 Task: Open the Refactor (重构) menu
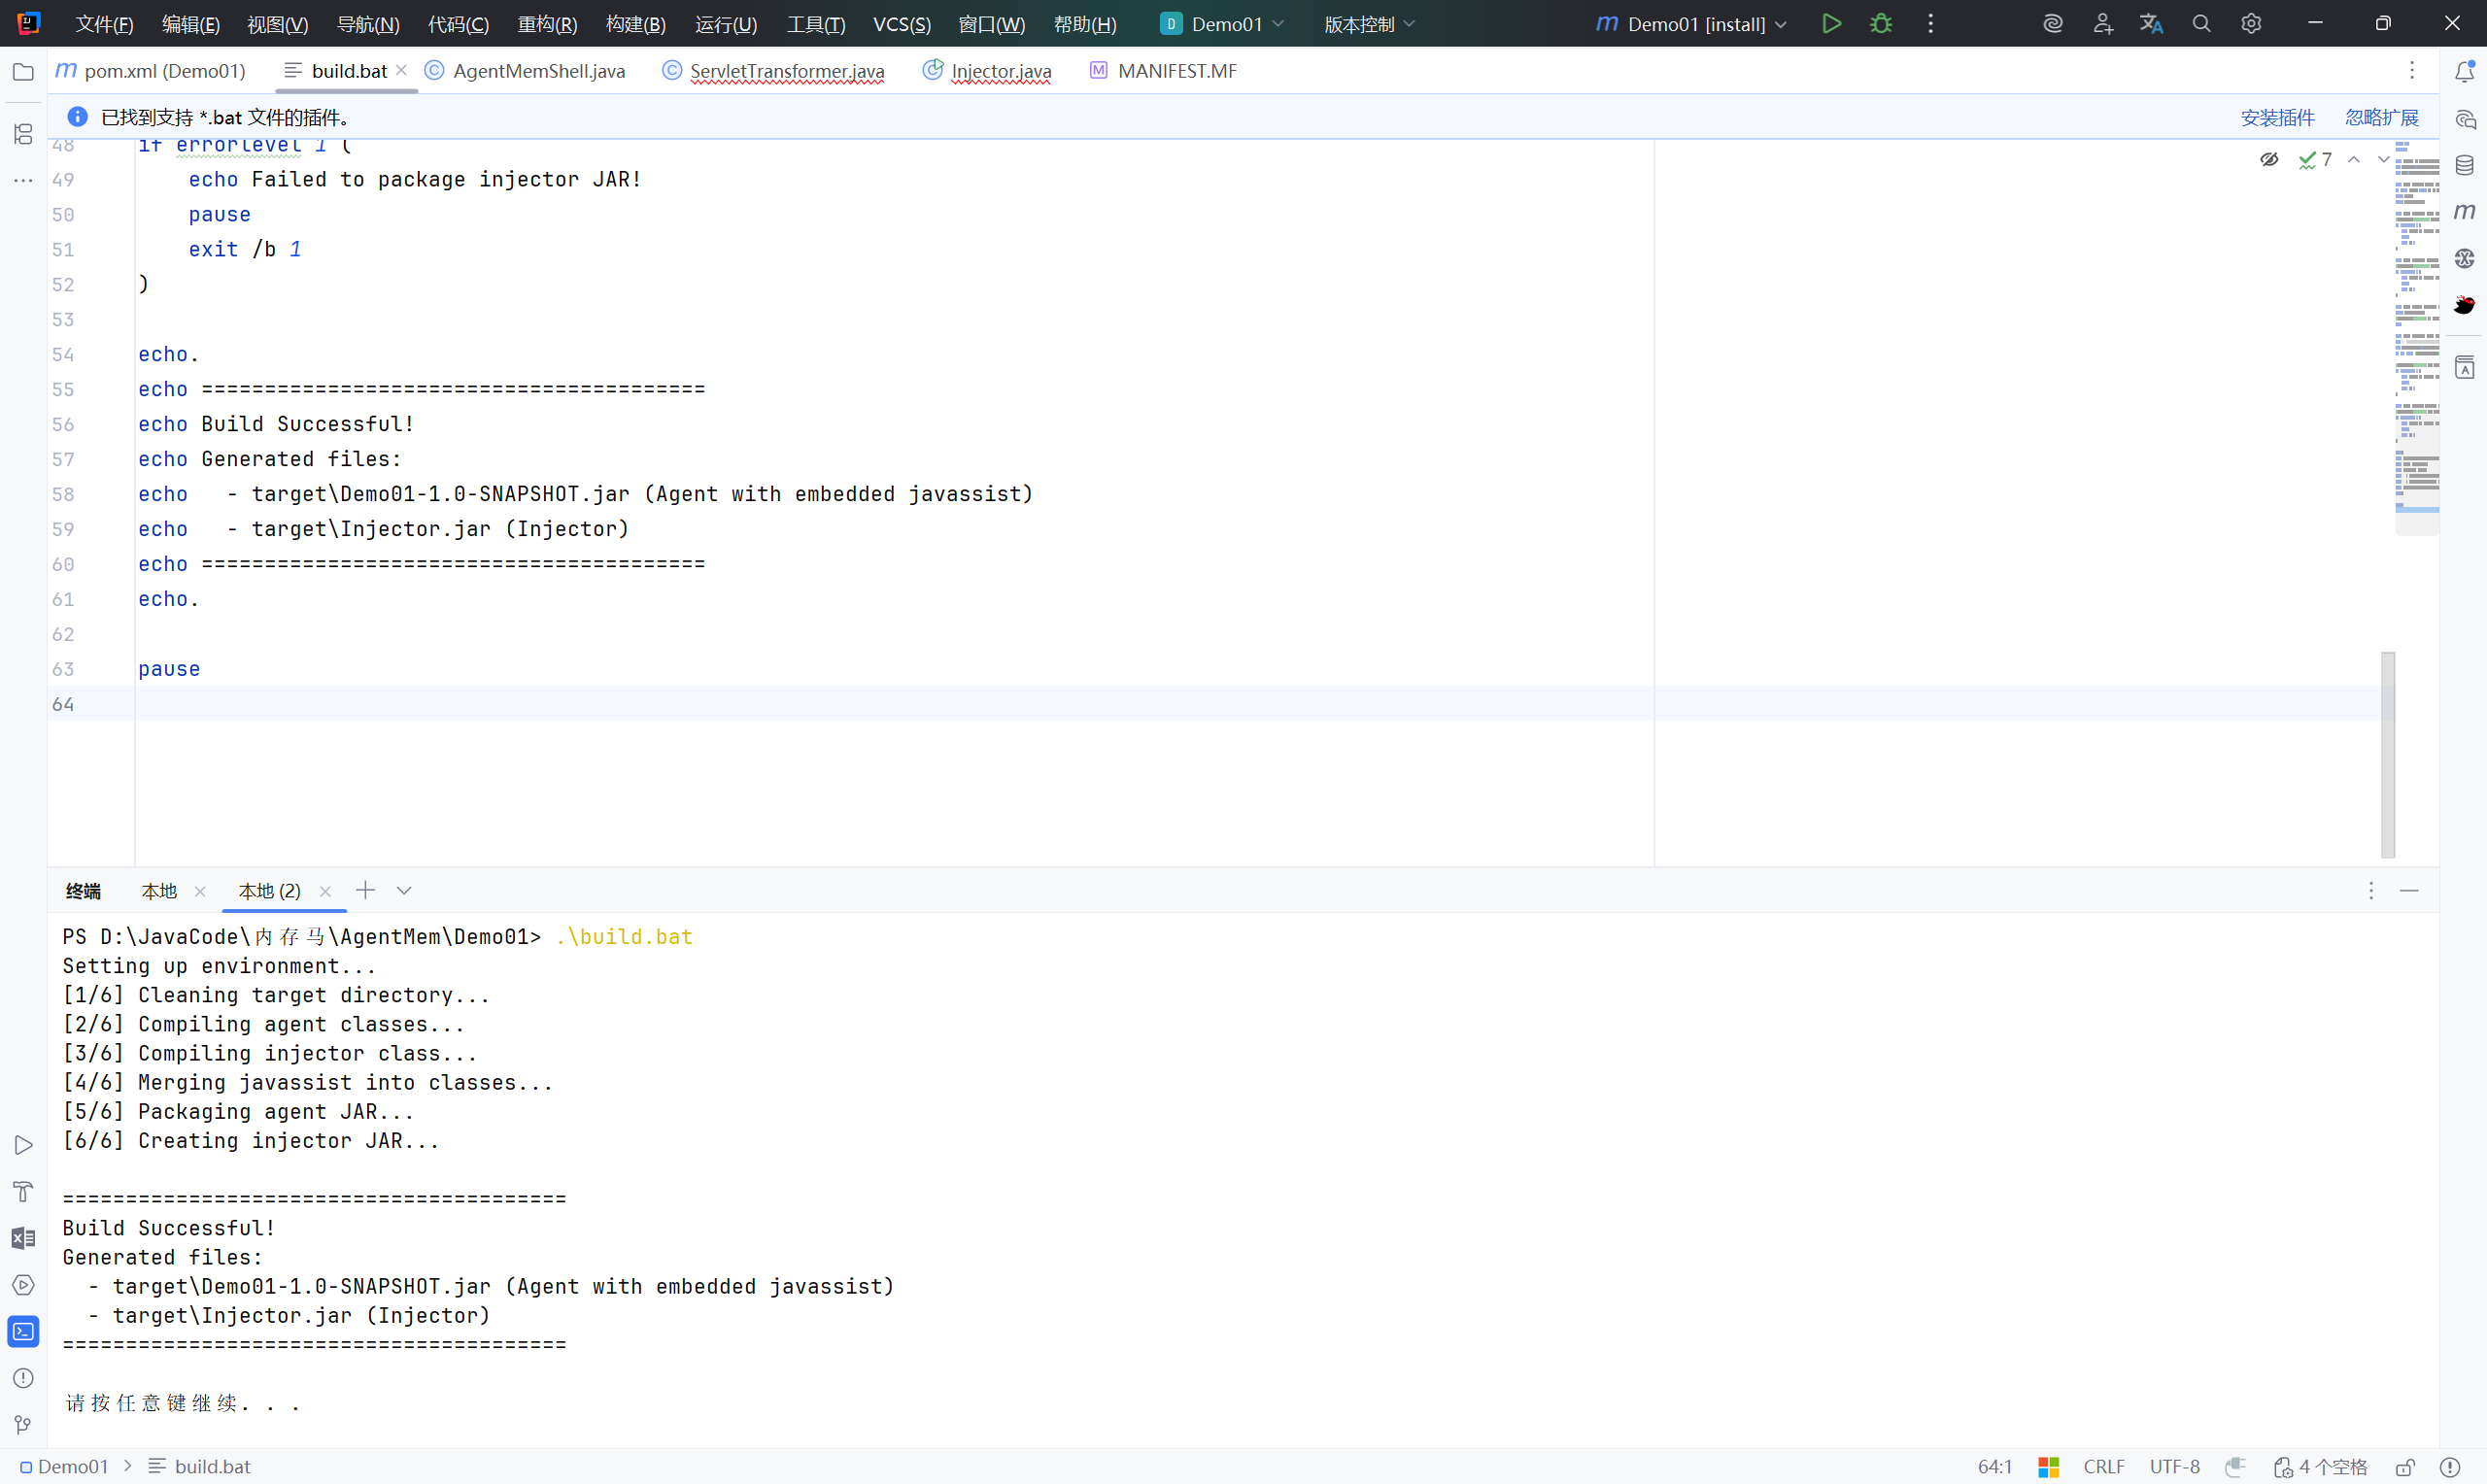(547, 23)
